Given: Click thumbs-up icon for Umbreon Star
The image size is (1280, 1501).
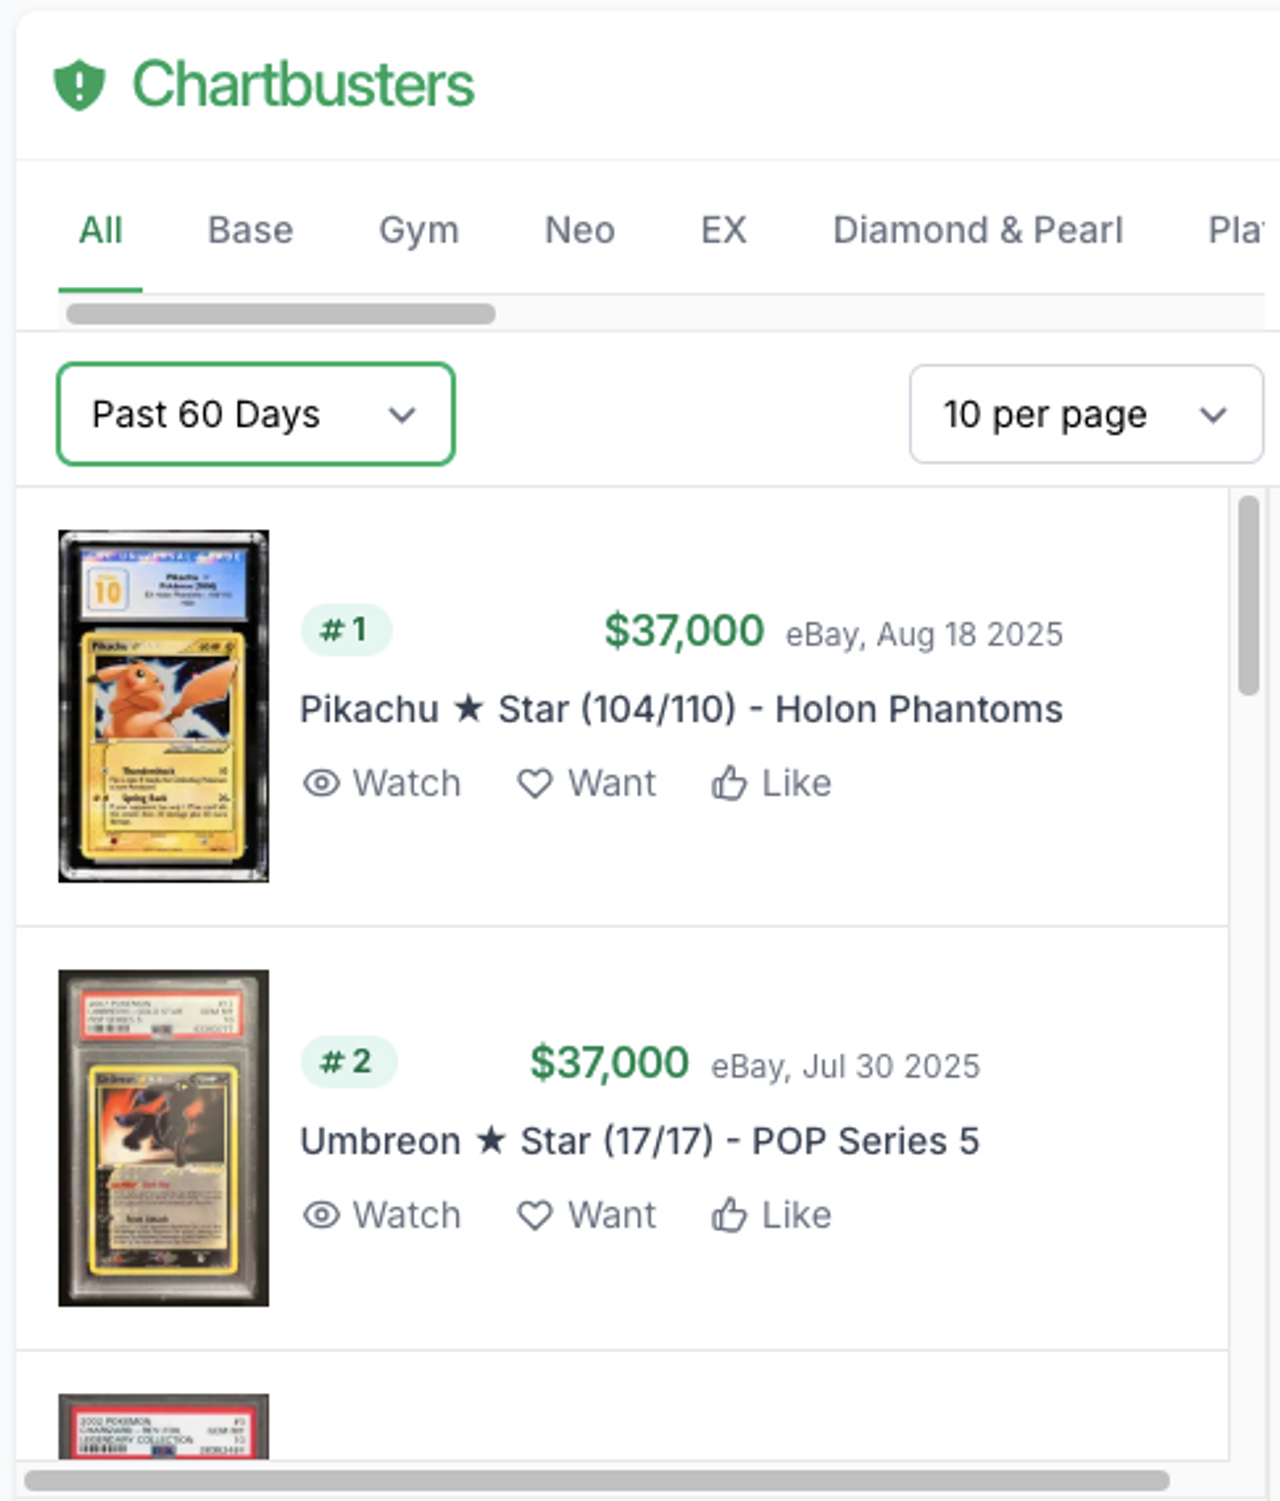Looking at the screenshot, I should click(729, 1215).
